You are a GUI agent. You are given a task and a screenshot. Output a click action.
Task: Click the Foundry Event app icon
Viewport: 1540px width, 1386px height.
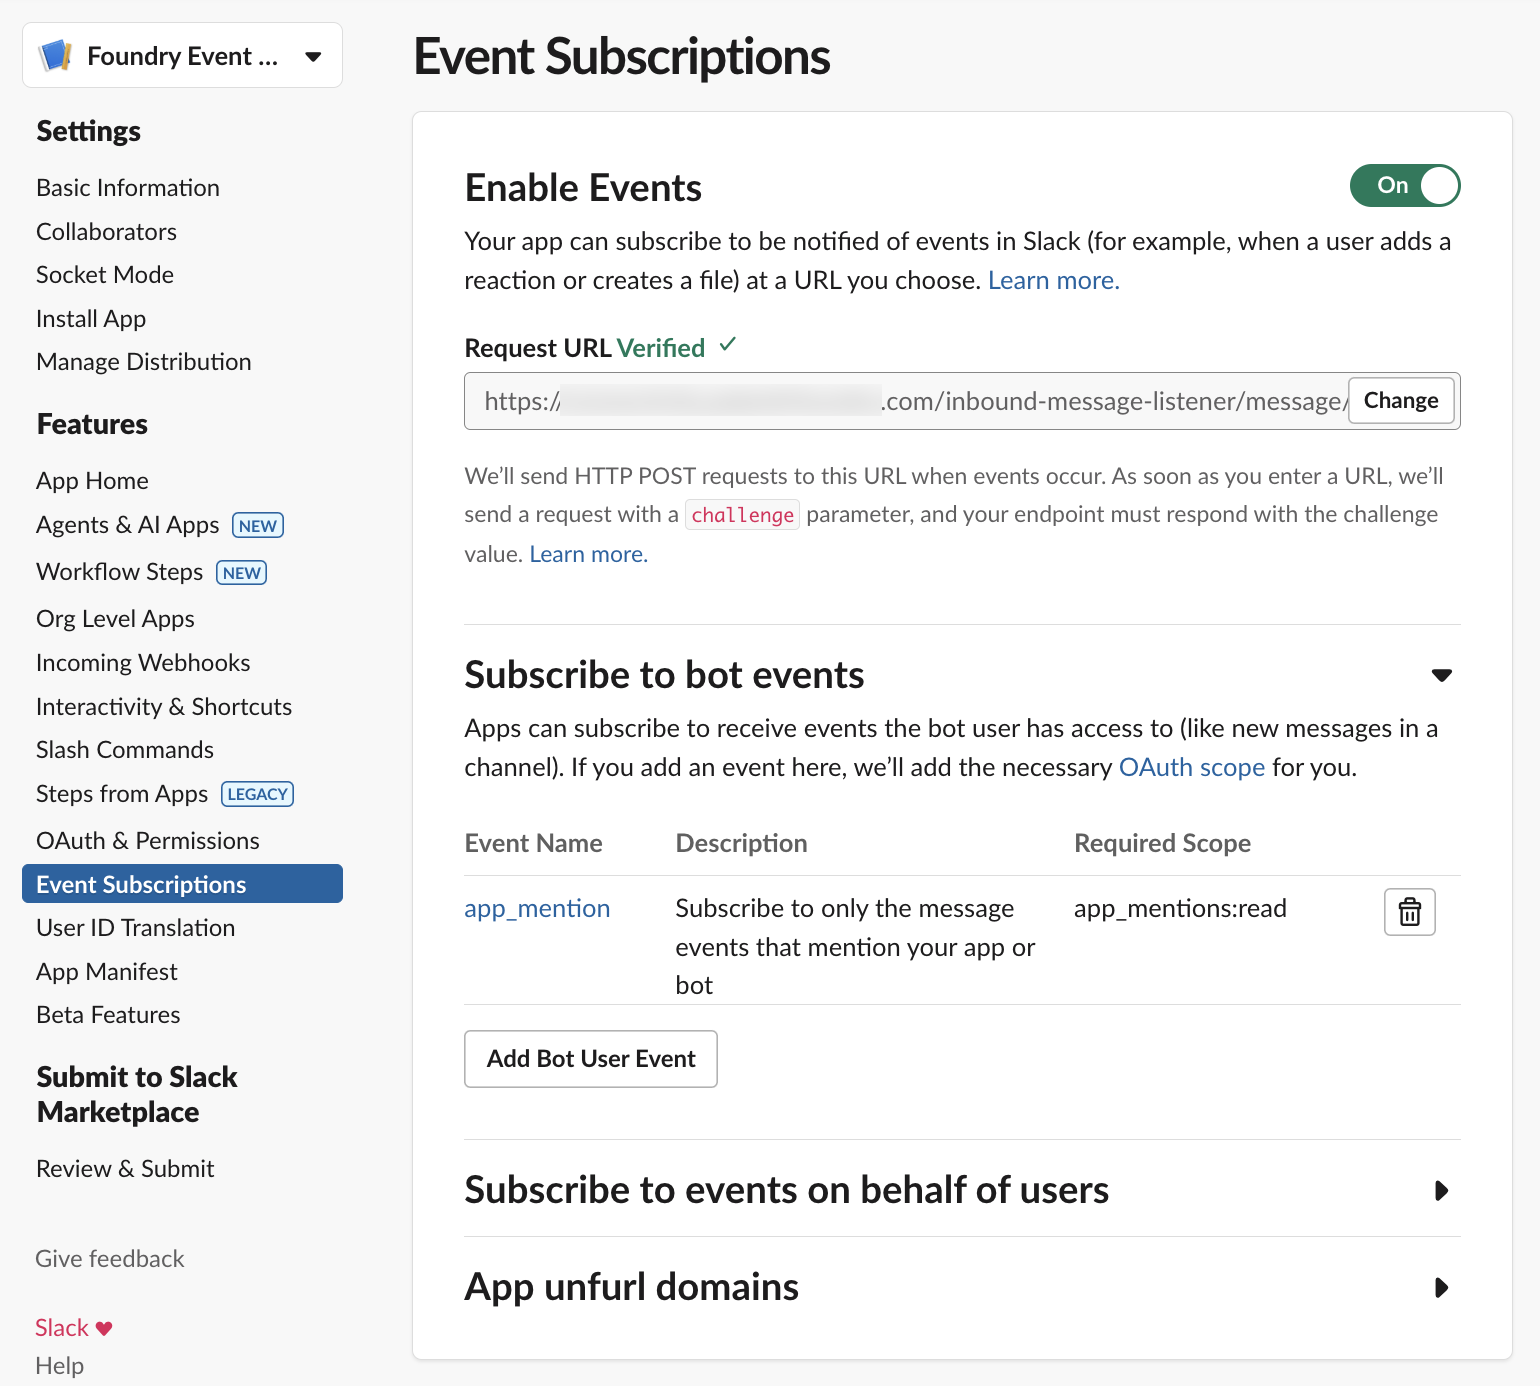pyautogui.click(x=56, y=55)
